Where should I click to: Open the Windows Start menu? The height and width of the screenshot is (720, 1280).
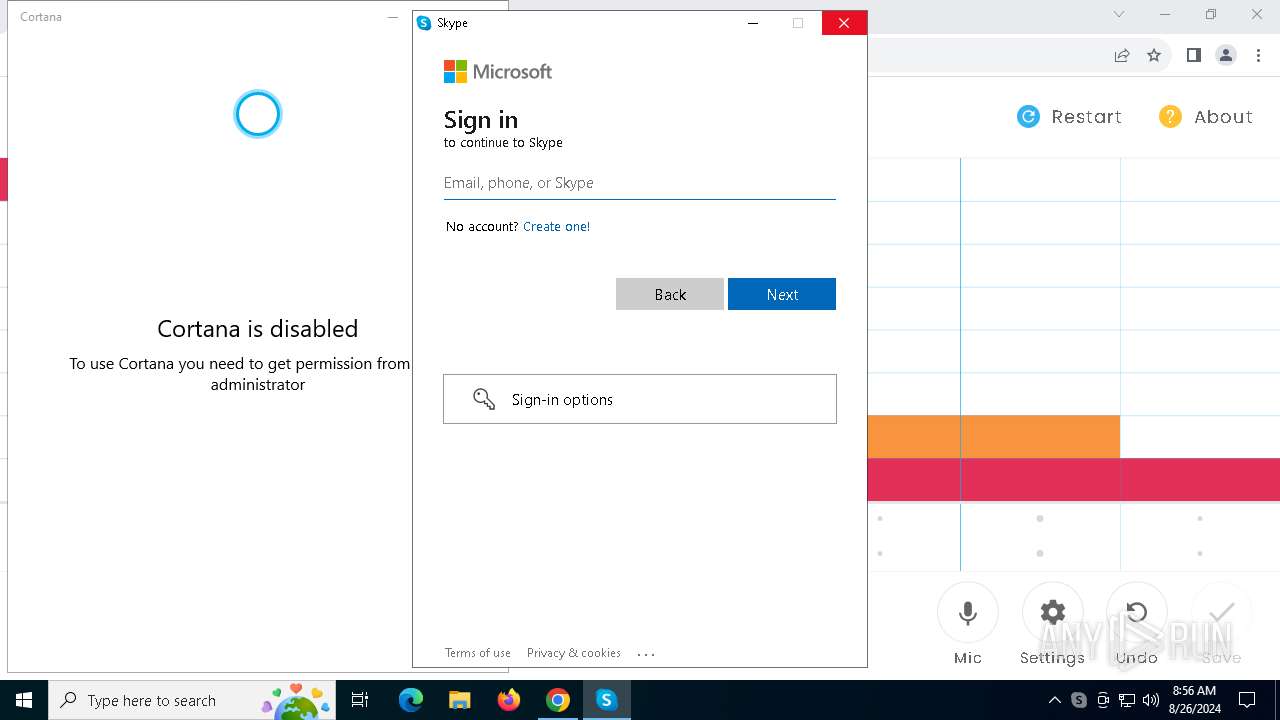24,700
